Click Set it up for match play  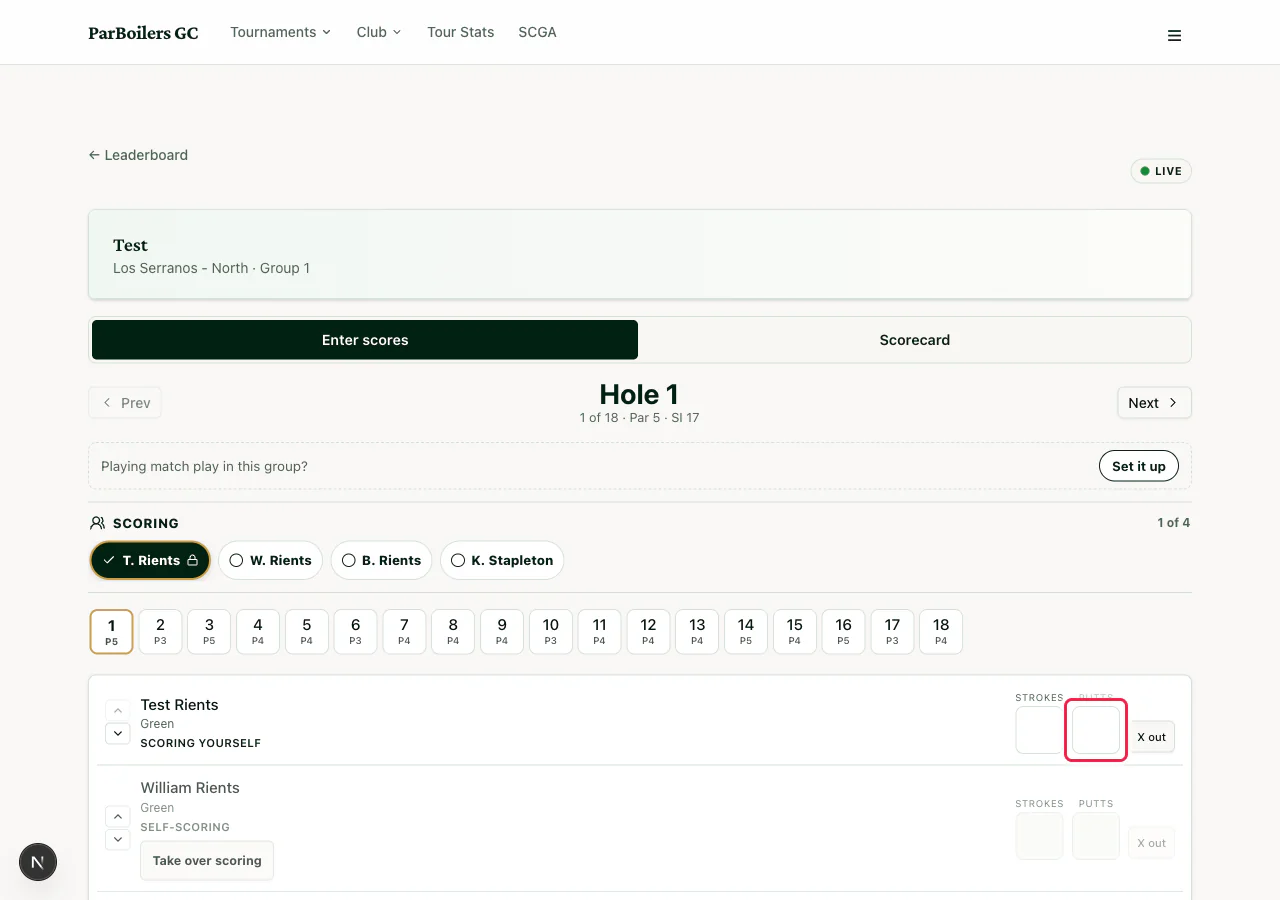(x=1139, y=466)
